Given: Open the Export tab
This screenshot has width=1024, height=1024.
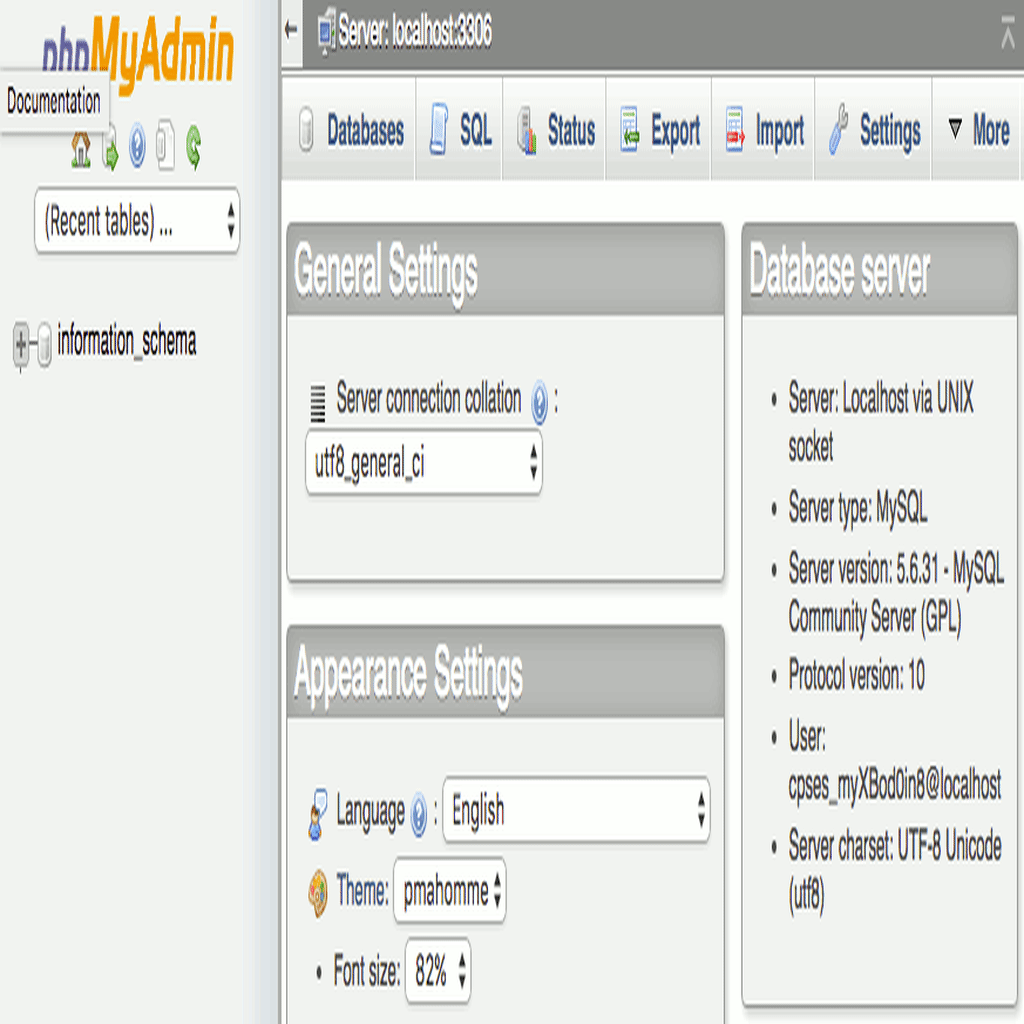Looking at the screenshot, I should coord(660,131).
